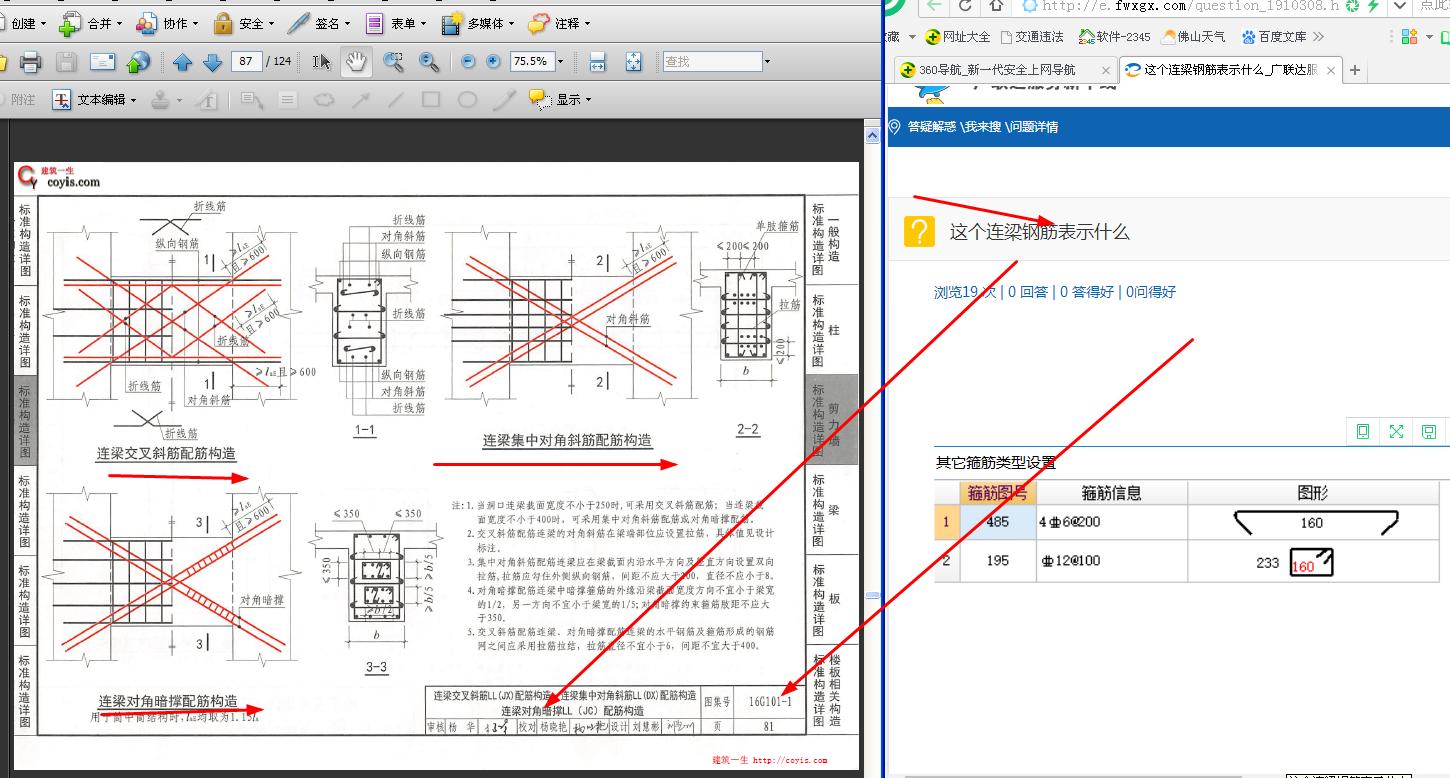The width and height of the screenshot is (1450, 778).
Task: Click the print icon in the PDF toolbar
Action: point(31,62)
